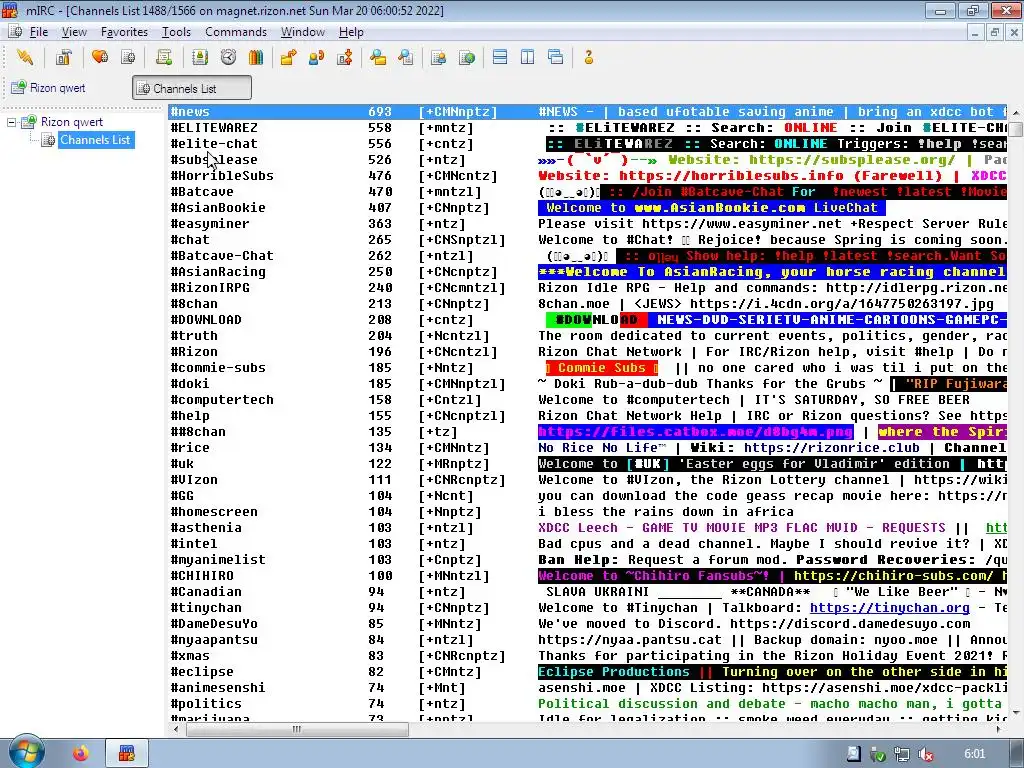Screen dimensions: 1024x768
Task: Select the #myanimelist channel entry
Action: pyautogui.click(x=588, y=560)
